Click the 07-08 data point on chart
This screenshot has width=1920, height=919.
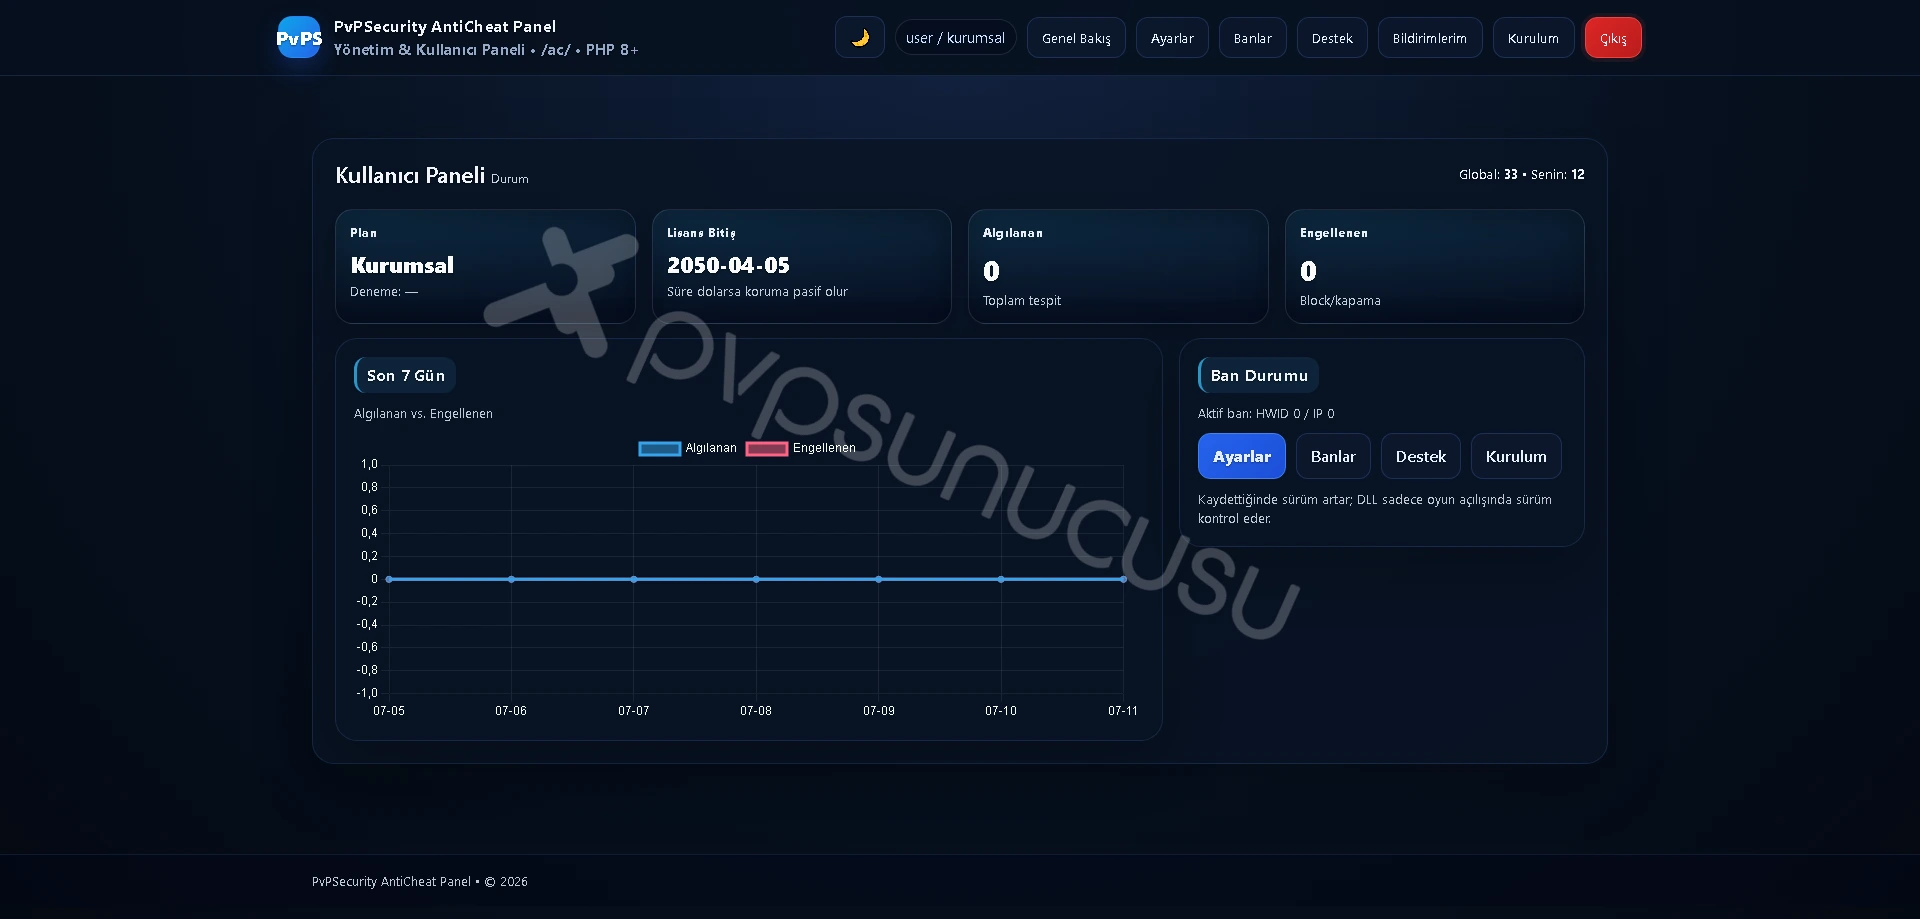pos(756,579)
